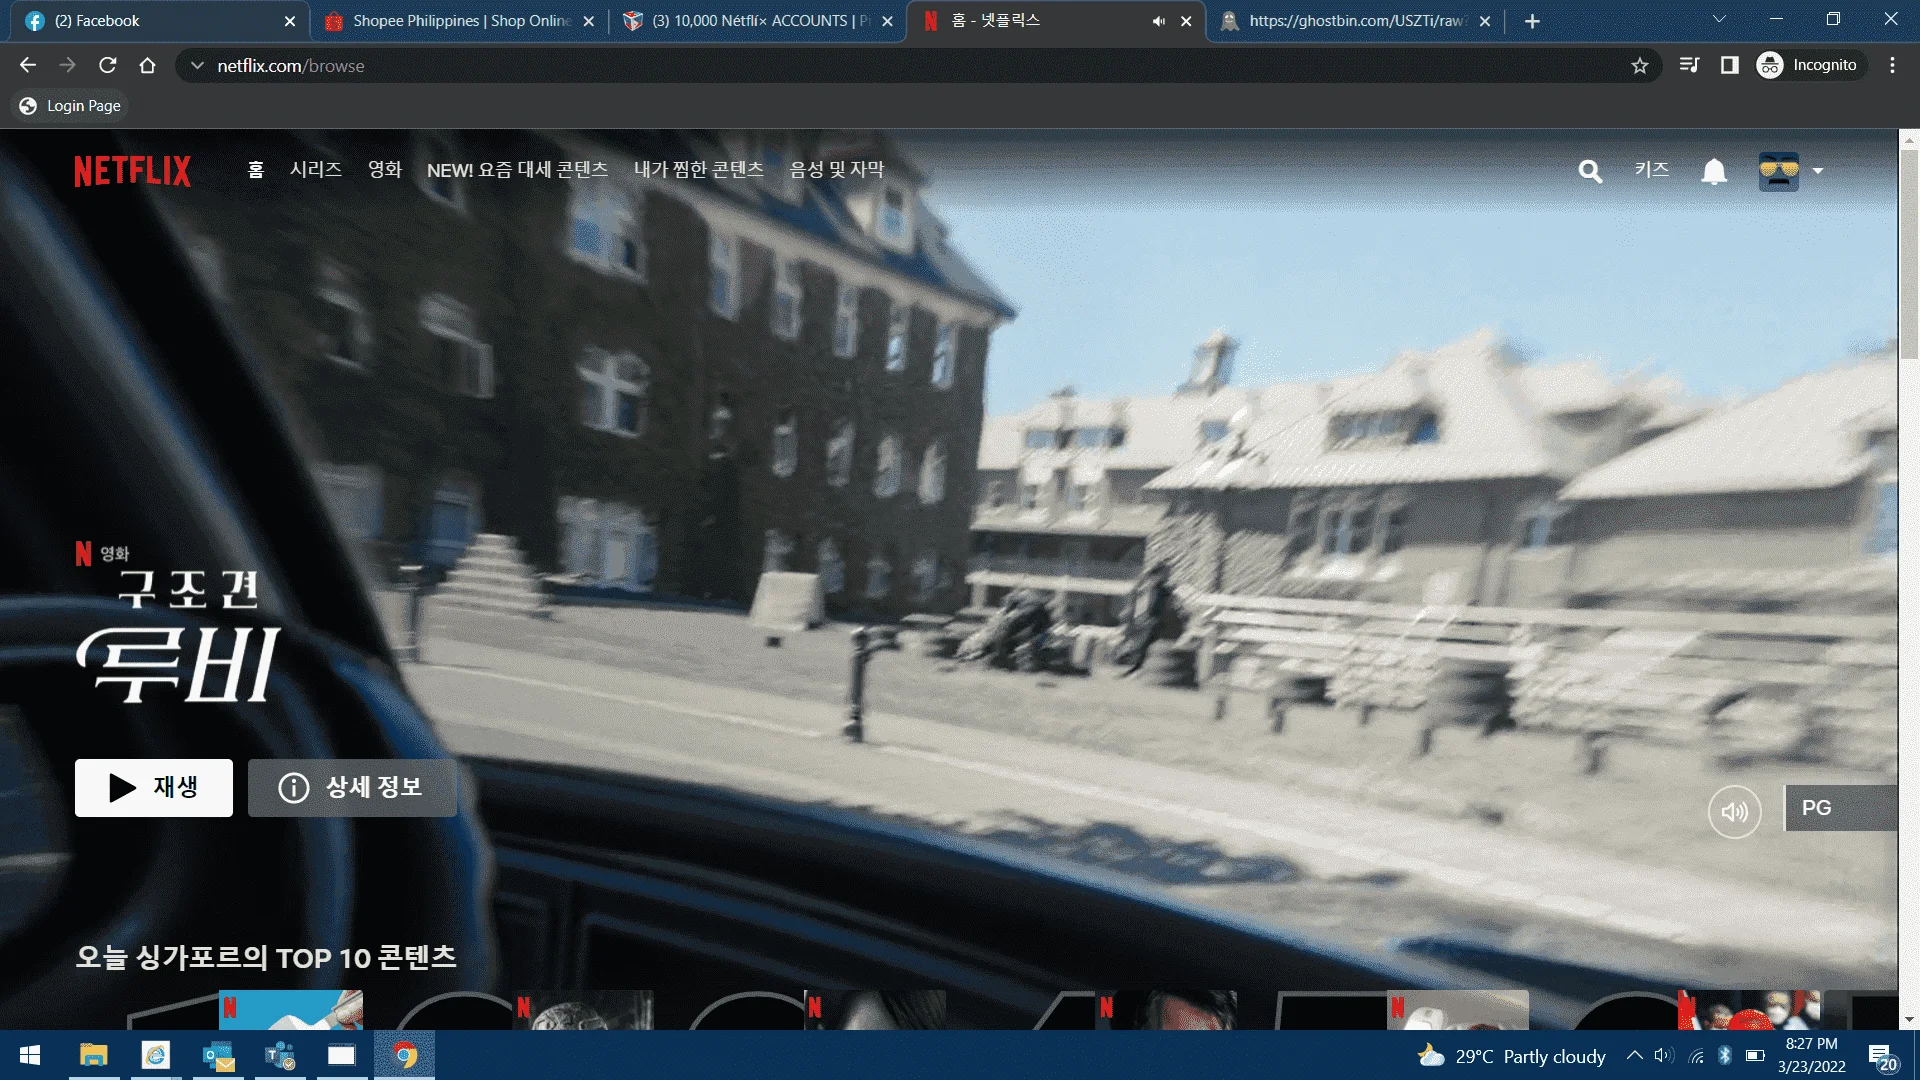Open Internet Explorer from taskbar
Image resolution: width=1920 pixels, height=1080 pixels.
(156, 1056)
